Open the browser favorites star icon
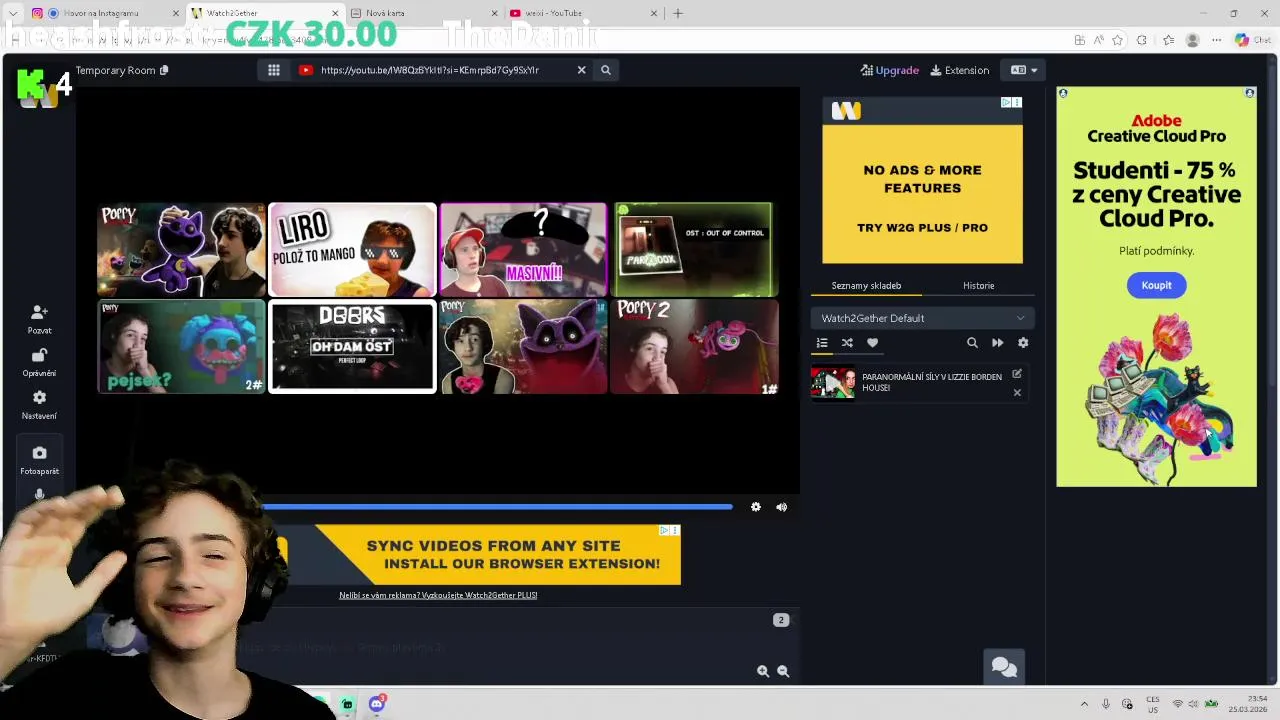Image resolution: width=1280 pixels, height=720 pixels. tap(1117, 40)
